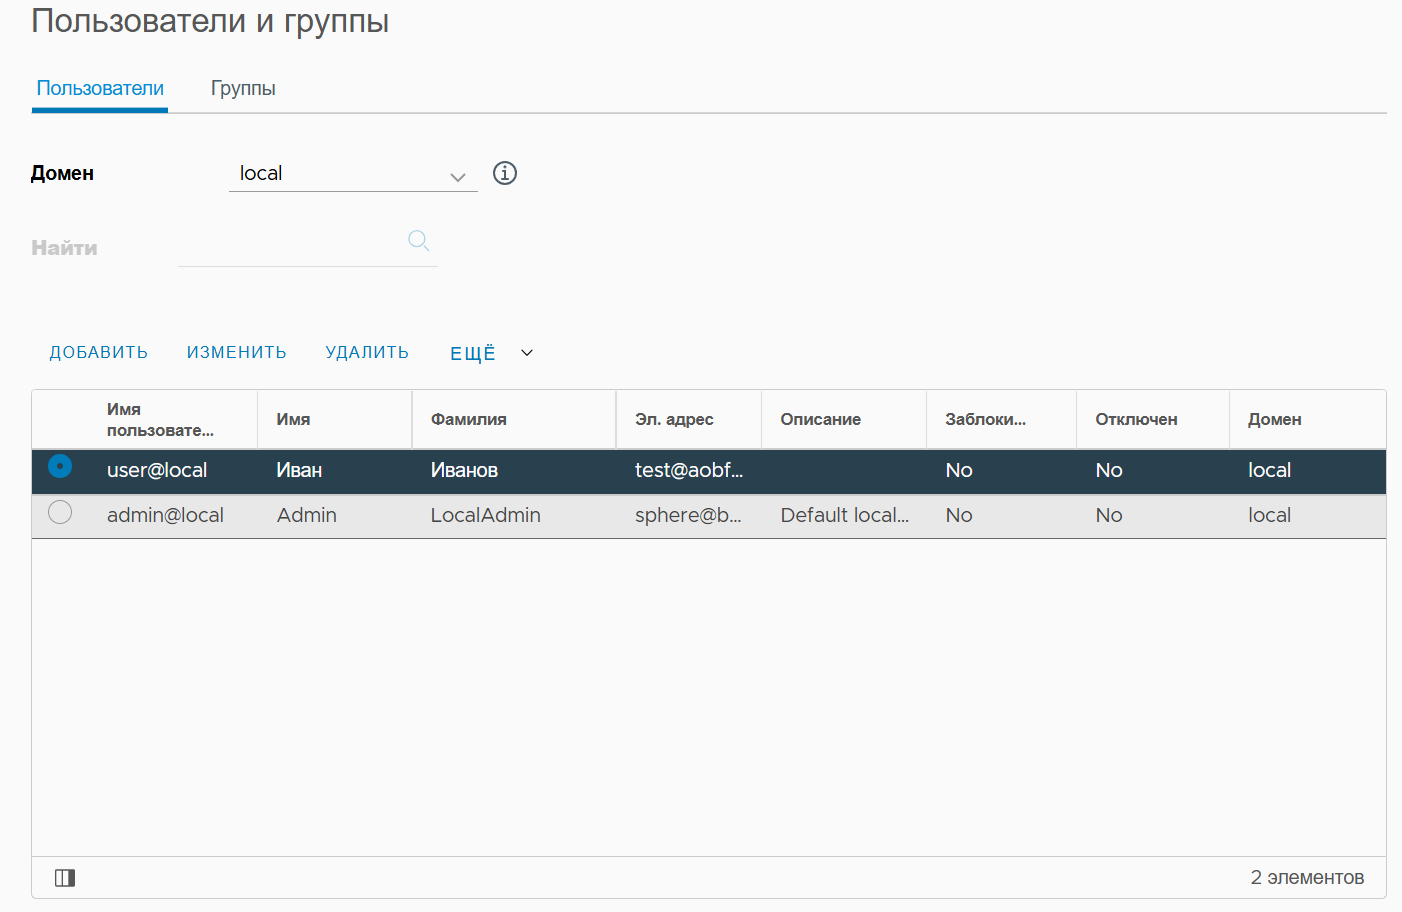Click the search magnifier icon
The height and width of the screenshot is (912, 1402).
(419, 240)
